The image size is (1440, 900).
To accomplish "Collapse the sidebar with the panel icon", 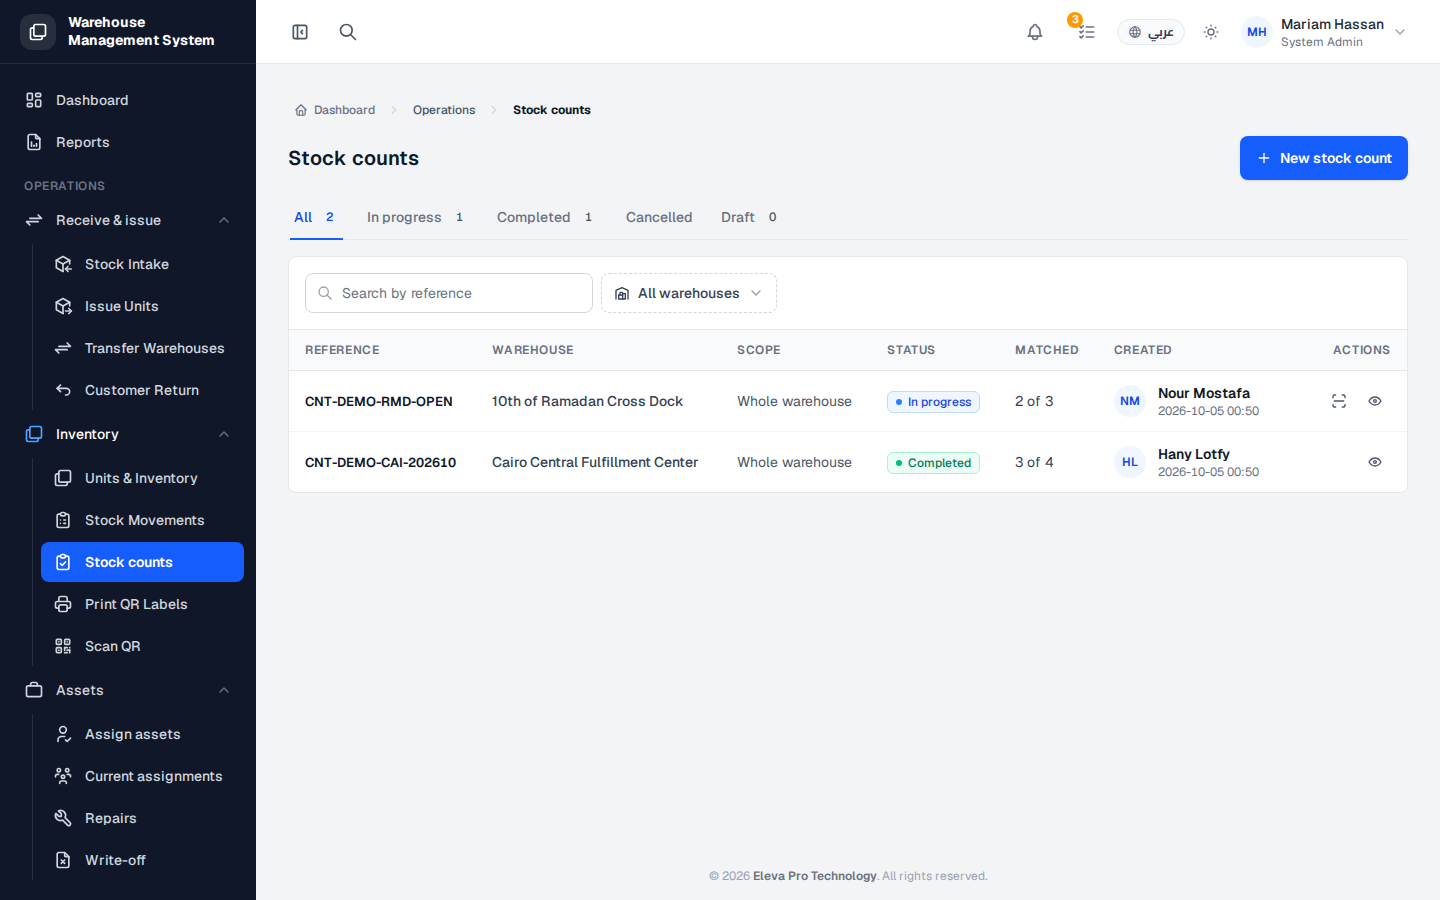I will [300, 32].
